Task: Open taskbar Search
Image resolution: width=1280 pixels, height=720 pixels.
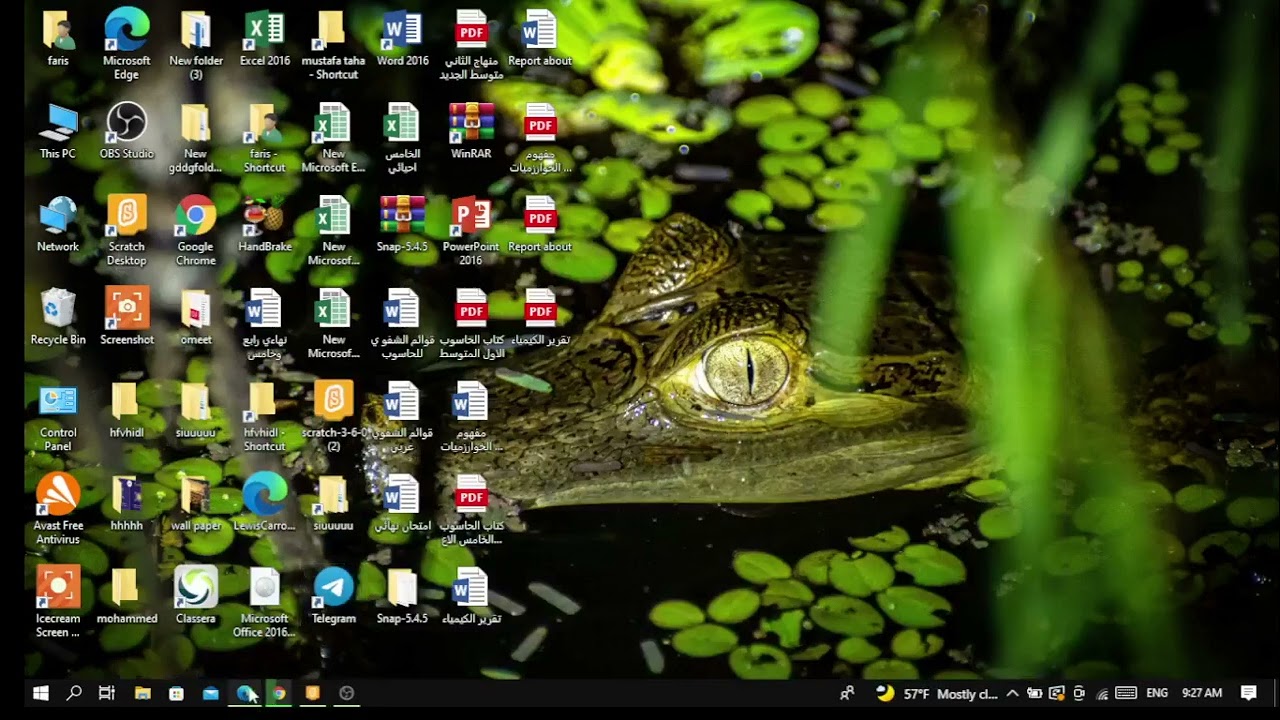Action: click(74, 693)
